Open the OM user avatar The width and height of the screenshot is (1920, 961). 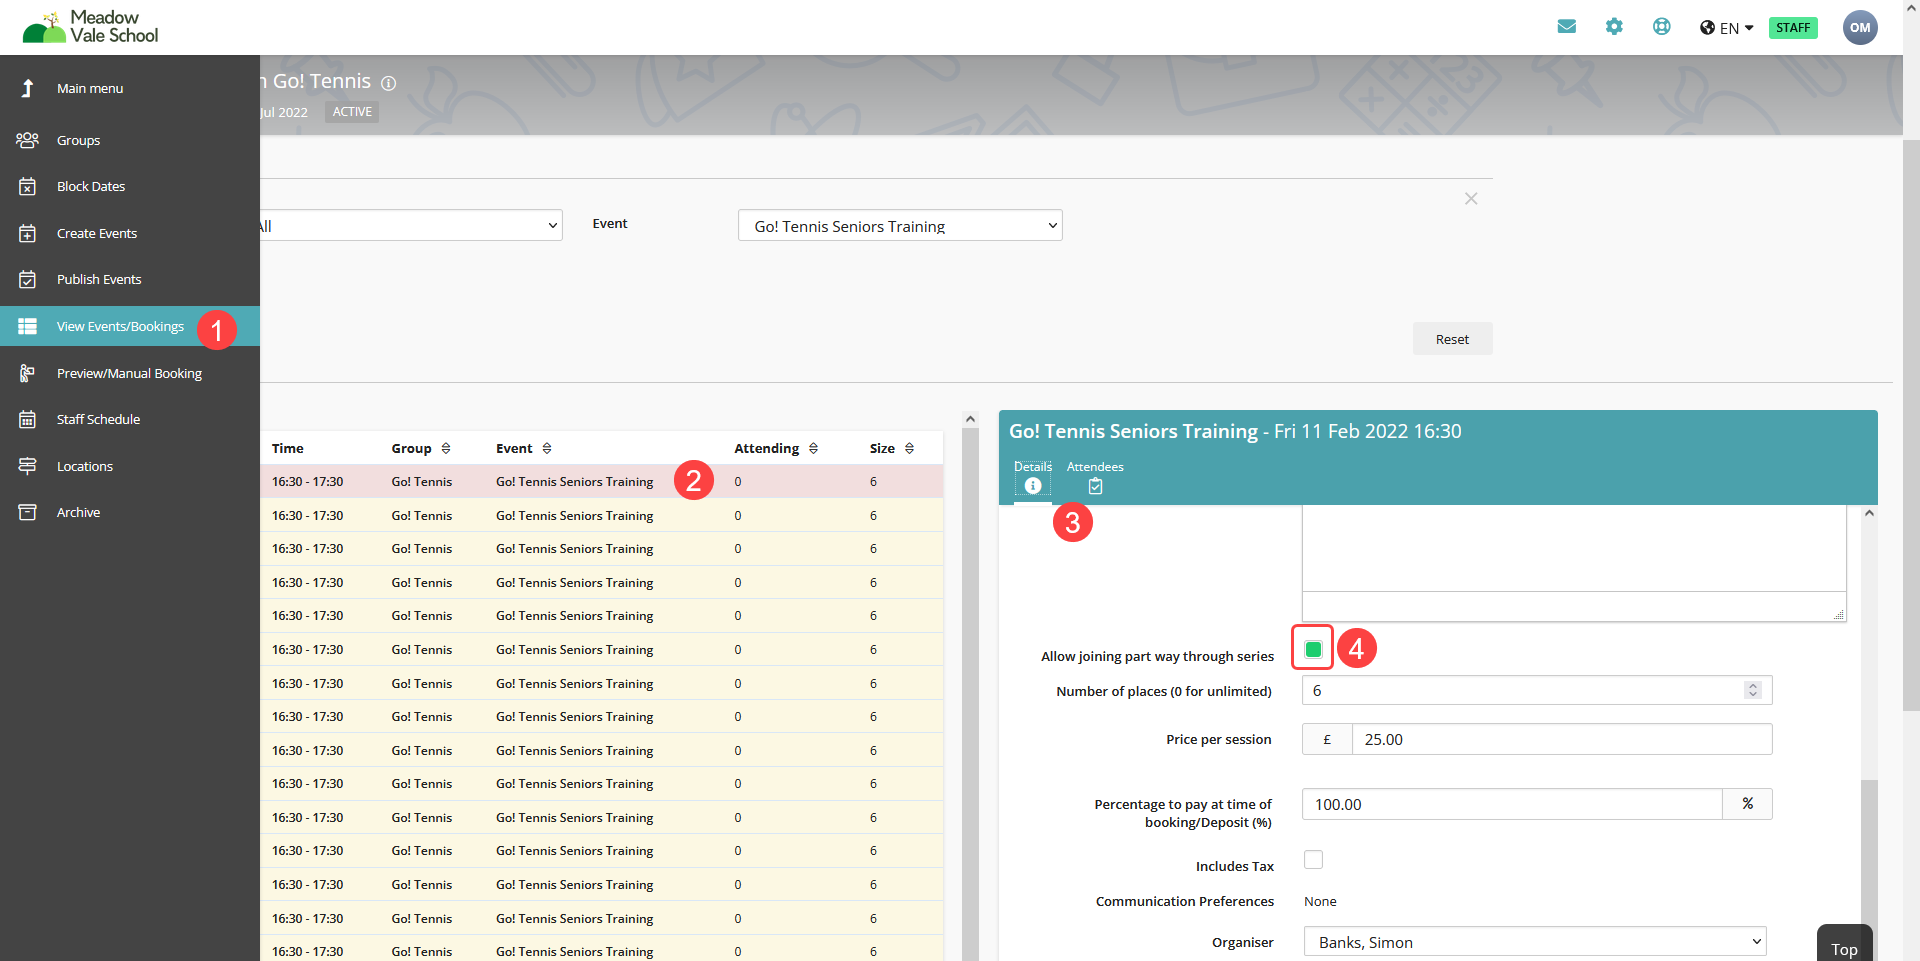tap(1859, 27)
